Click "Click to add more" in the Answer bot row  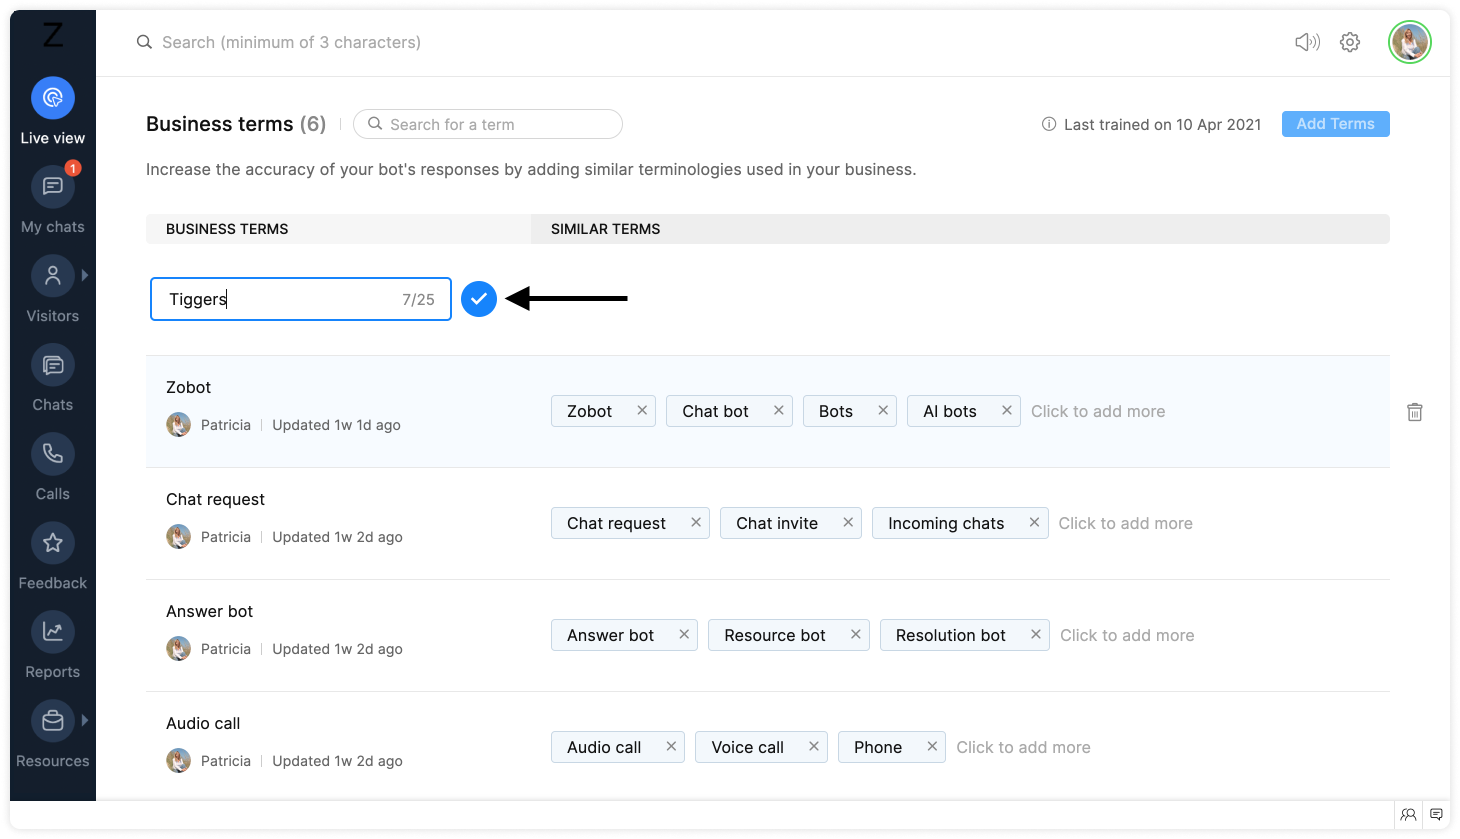pyautogui.click(x=1127, y=635)
